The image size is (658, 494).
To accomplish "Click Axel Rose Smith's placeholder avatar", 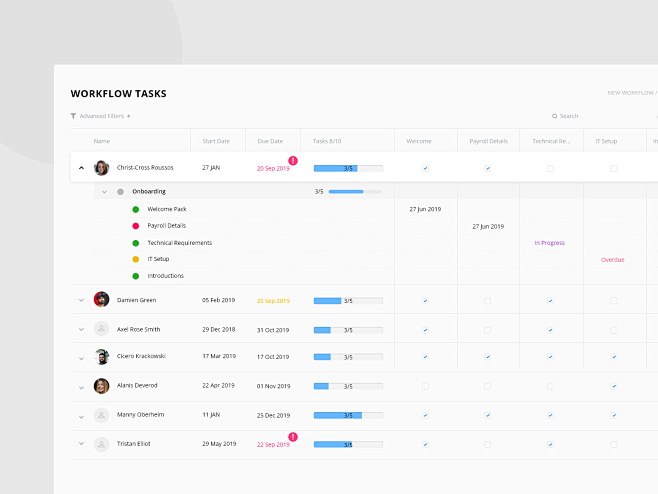I will (102, 329).
